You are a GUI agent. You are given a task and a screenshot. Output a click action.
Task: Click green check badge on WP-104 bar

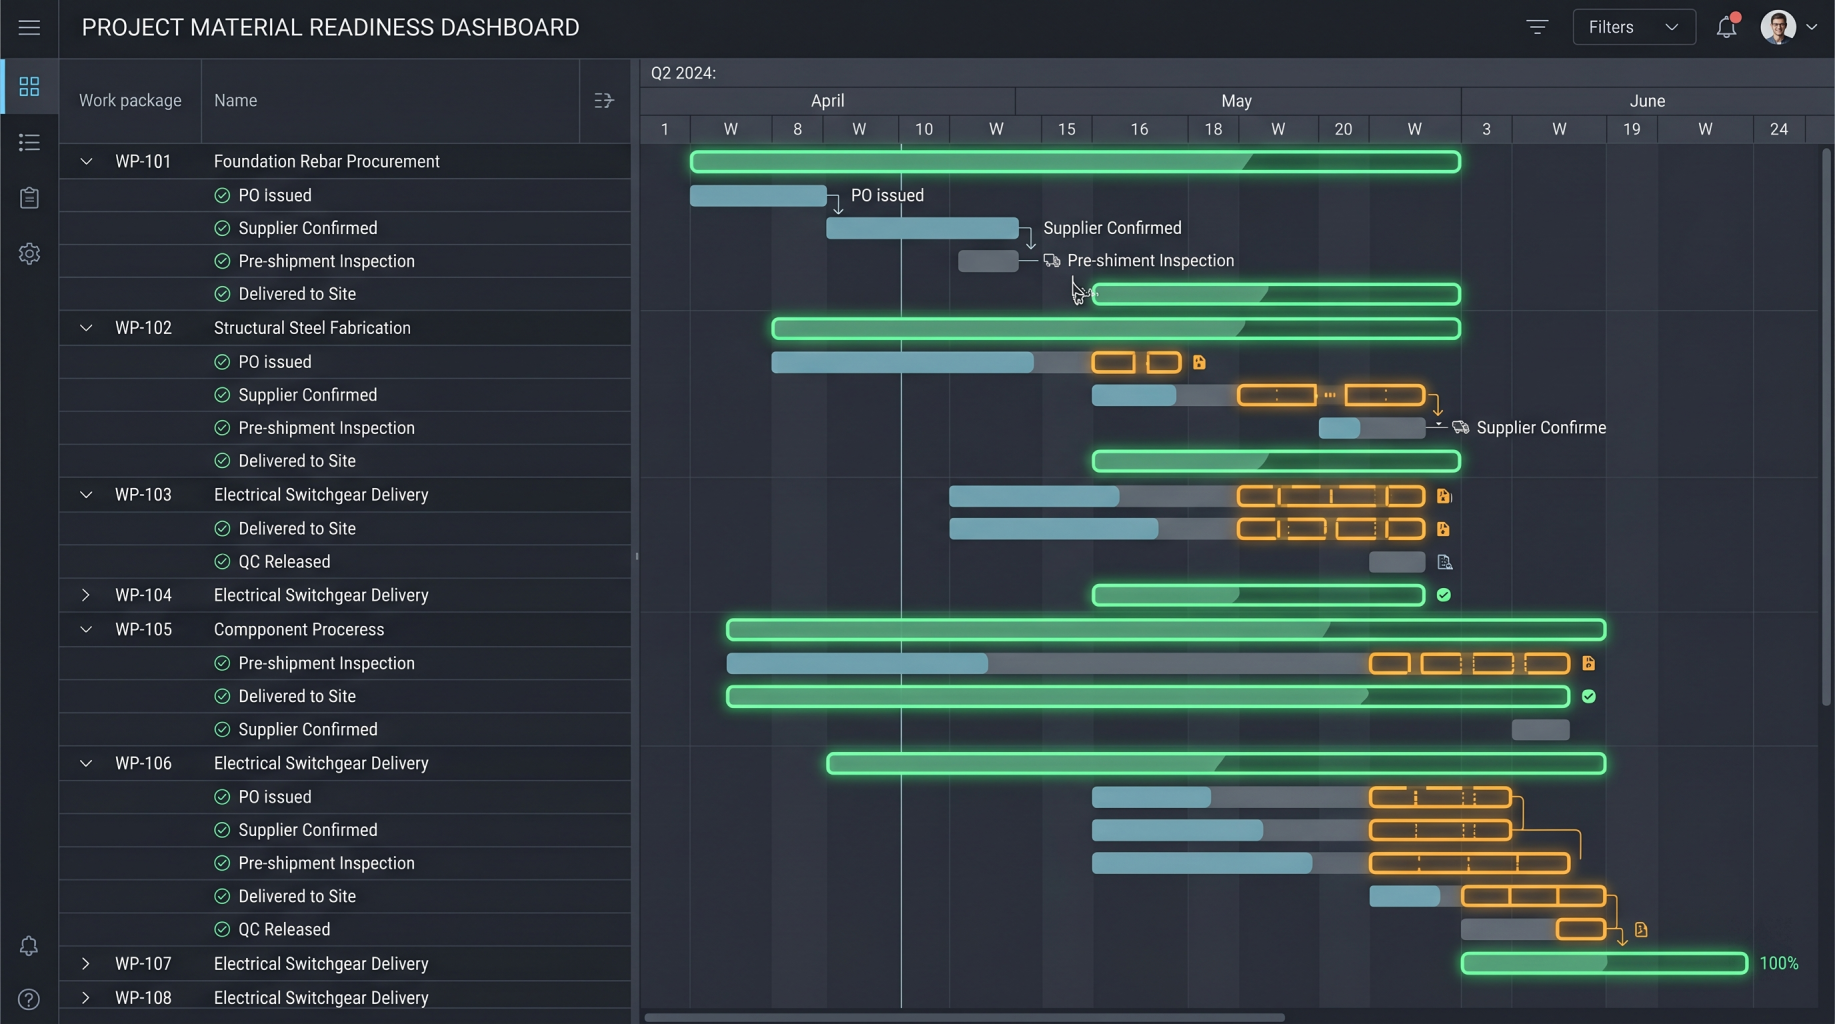pyautogui.click(x=1443, y=595)
